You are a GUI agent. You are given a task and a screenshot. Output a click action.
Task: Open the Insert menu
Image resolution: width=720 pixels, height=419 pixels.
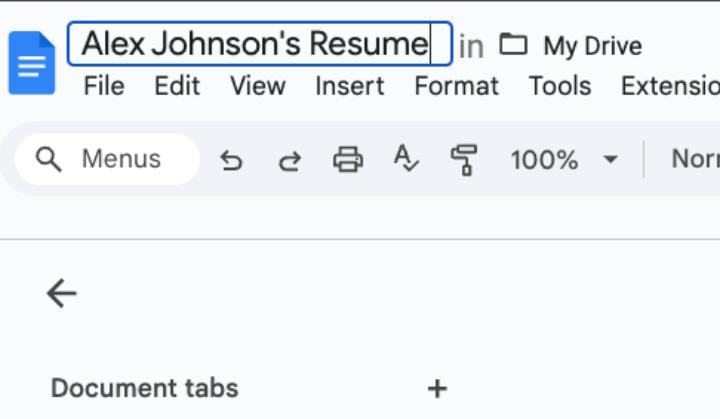point(350,86)
